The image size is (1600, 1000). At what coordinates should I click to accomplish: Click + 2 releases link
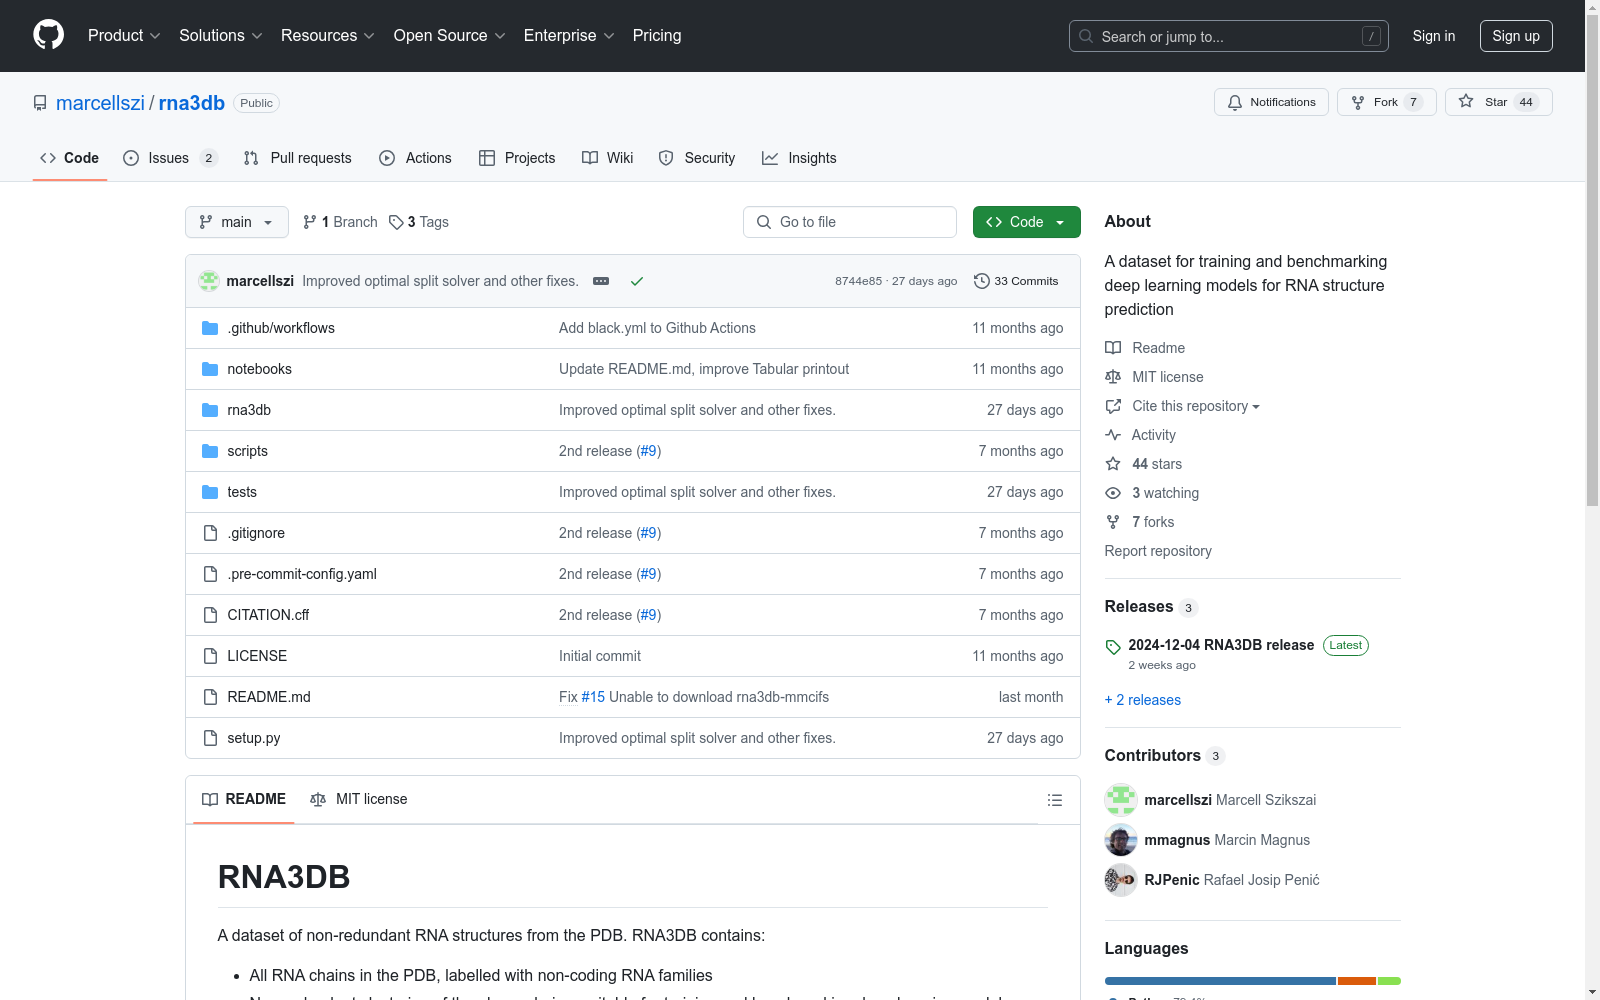coord(1143,700)
